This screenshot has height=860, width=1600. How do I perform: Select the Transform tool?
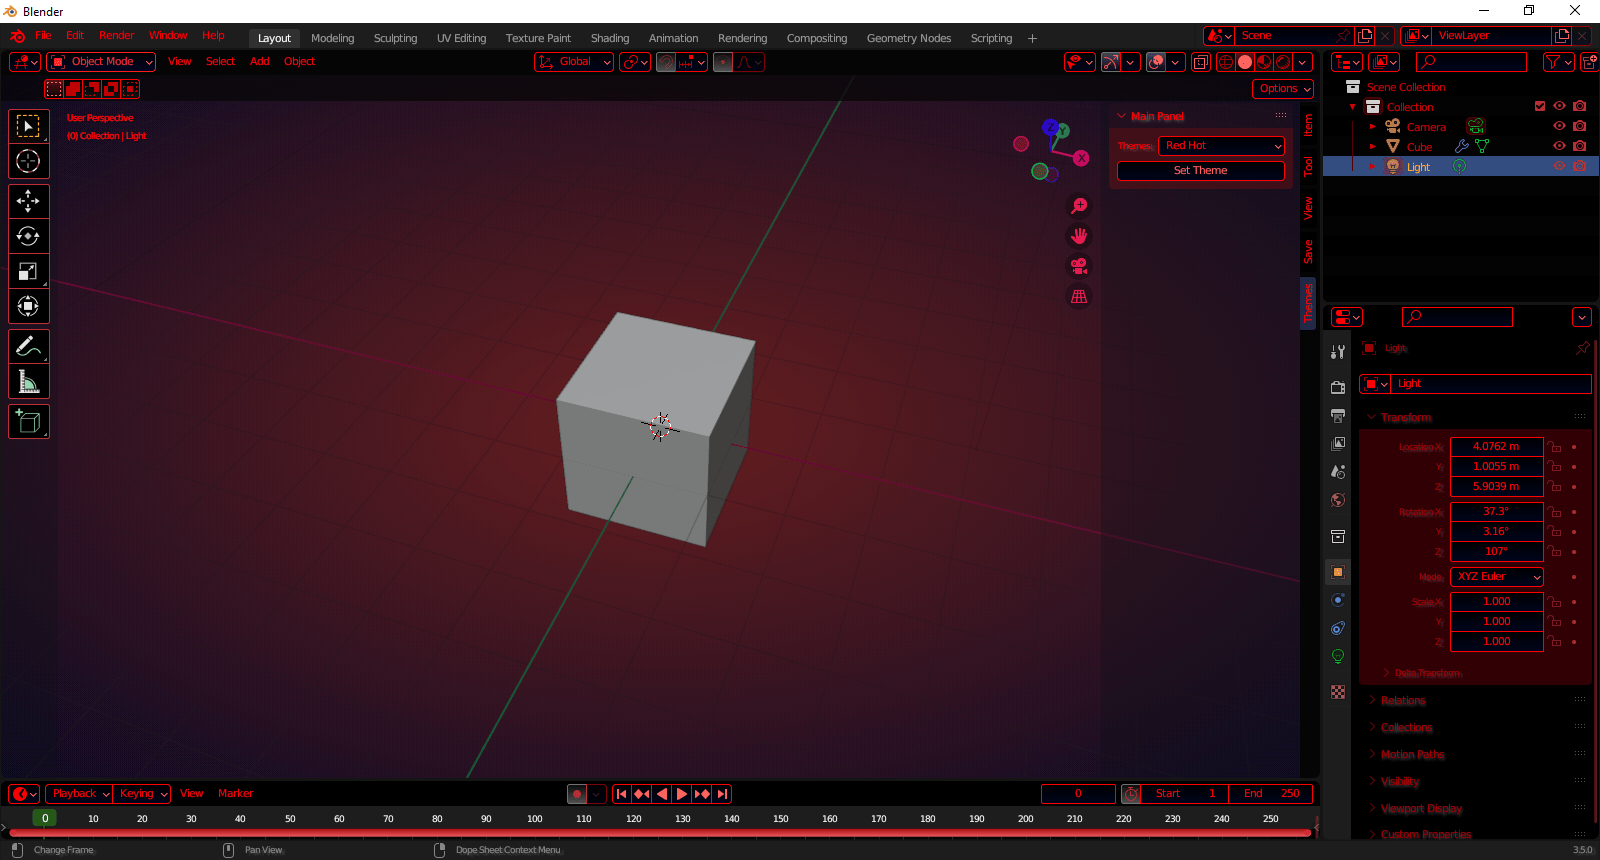tap(28, 307)
